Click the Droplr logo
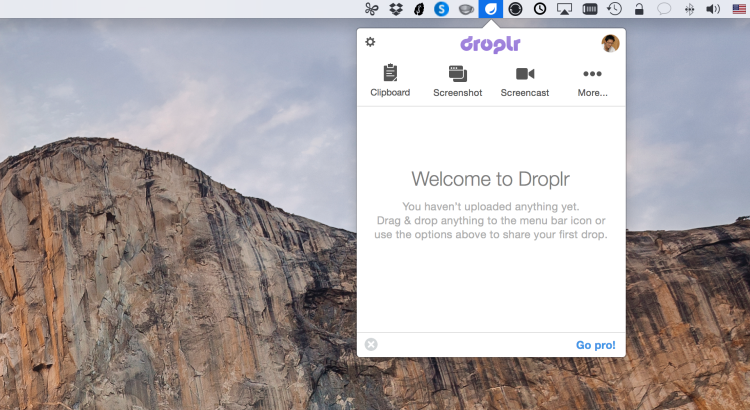This screenshot has height=410, width=750. [x=490, y=44]
